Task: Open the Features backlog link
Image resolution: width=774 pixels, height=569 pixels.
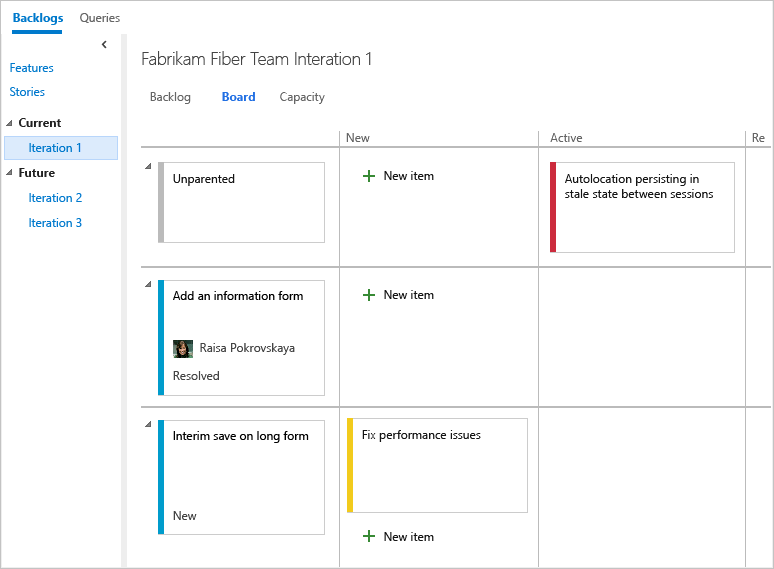Action: (x=32, y=68)
